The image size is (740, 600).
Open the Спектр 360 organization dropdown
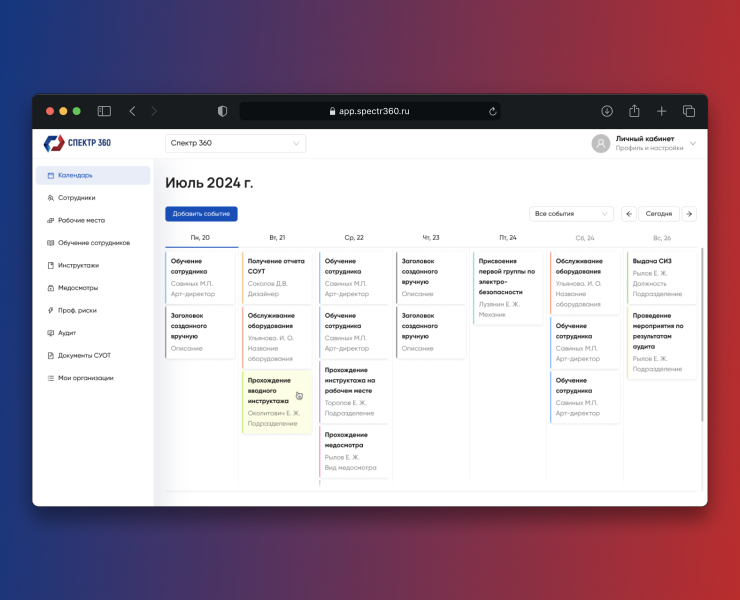235,143
